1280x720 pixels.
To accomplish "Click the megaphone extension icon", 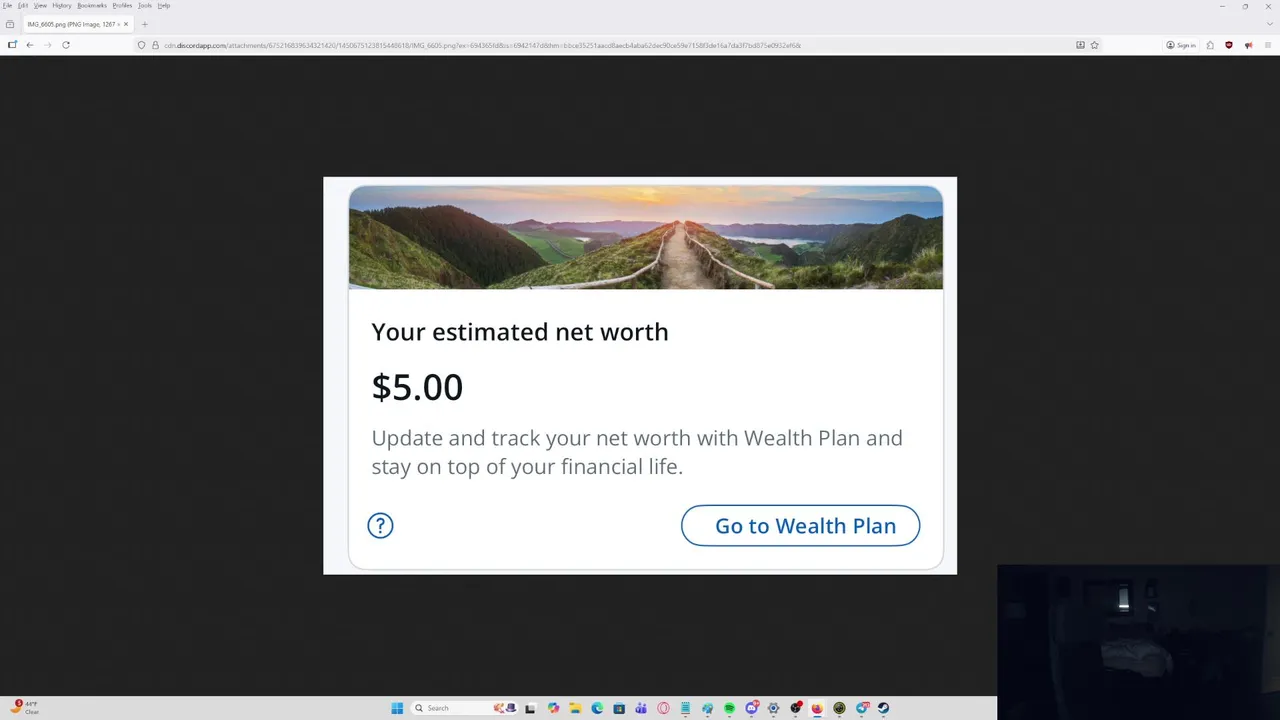I will click(1249, 45).
